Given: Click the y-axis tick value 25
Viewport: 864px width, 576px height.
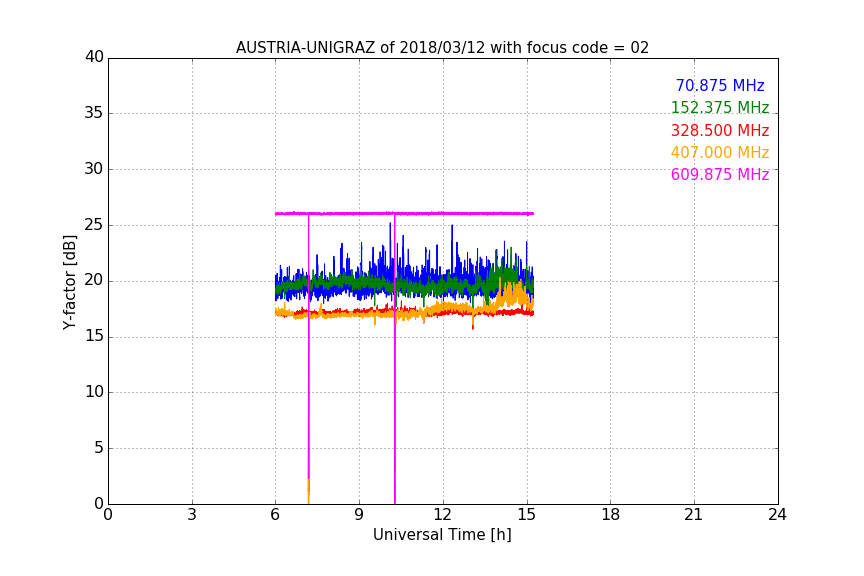Looking at the screenshot, I should pyautogui.click(x=94, y=225).
